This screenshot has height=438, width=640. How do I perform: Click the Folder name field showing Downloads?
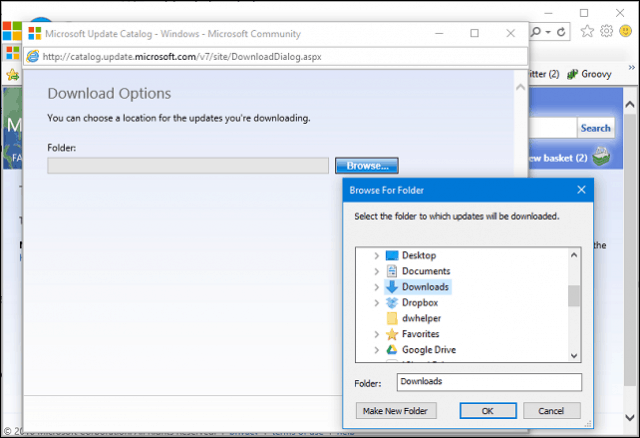pos(489,382)
